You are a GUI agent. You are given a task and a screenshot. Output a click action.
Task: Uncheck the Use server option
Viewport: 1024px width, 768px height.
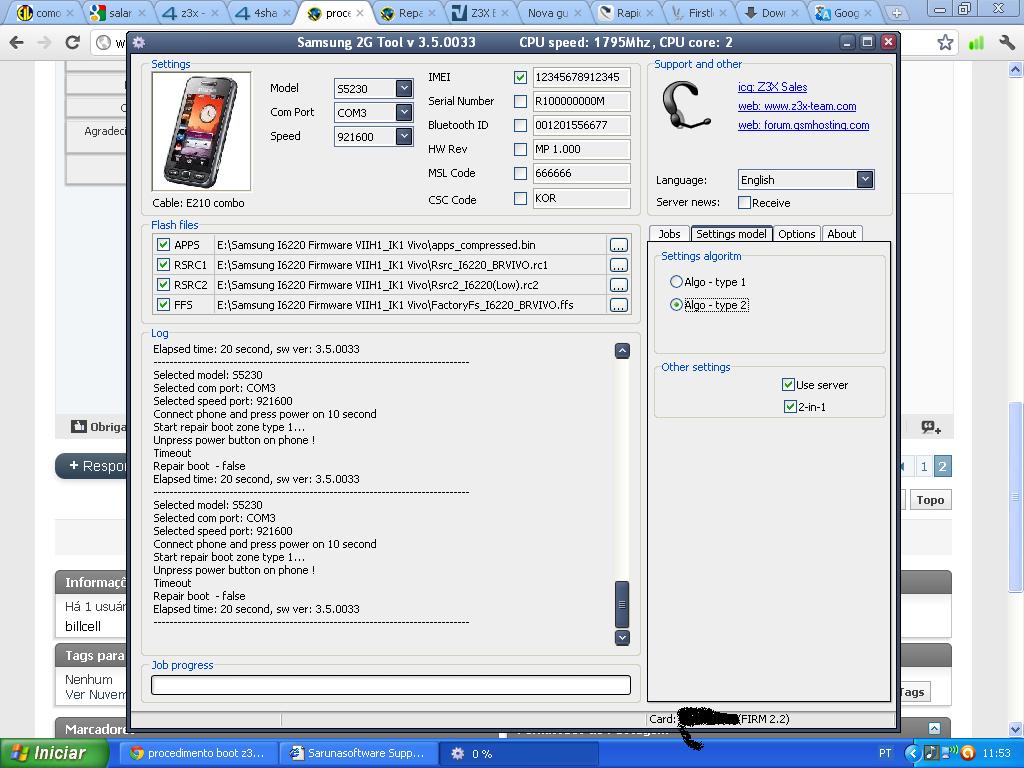pos(788,385)
